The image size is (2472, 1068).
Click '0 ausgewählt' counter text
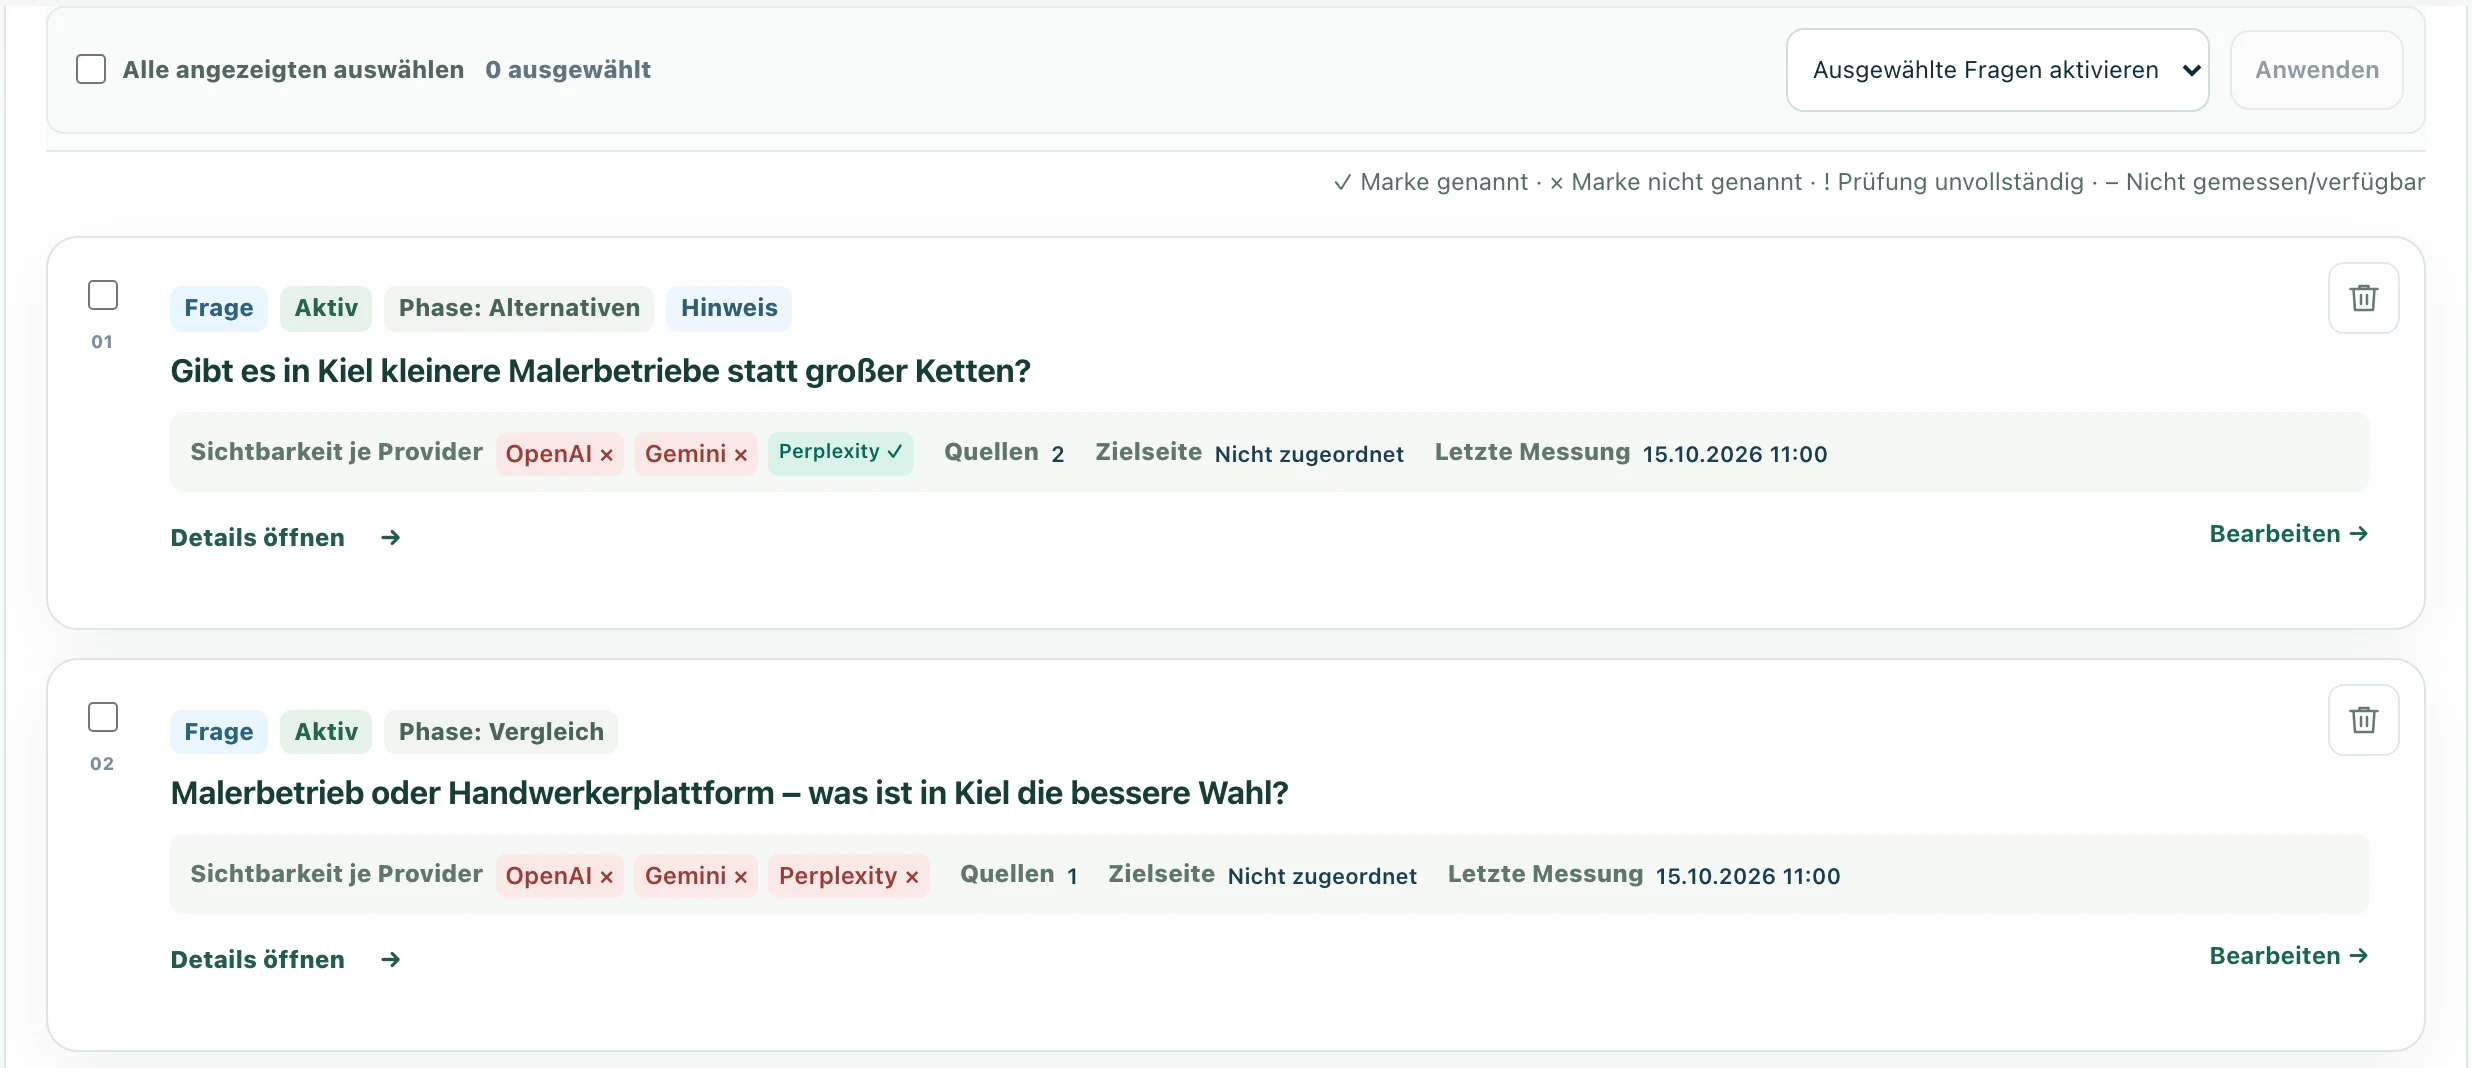tap(568, 69)
